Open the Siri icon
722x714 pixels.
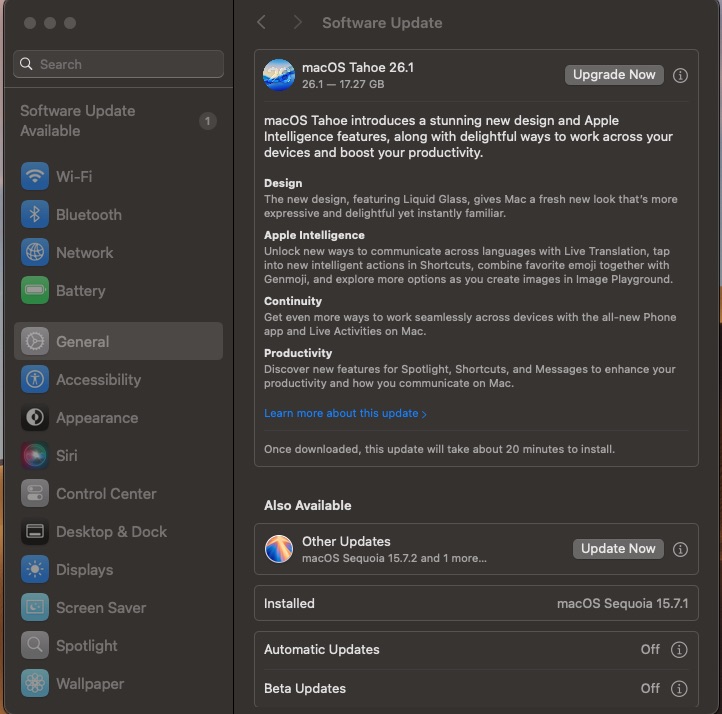35,455
